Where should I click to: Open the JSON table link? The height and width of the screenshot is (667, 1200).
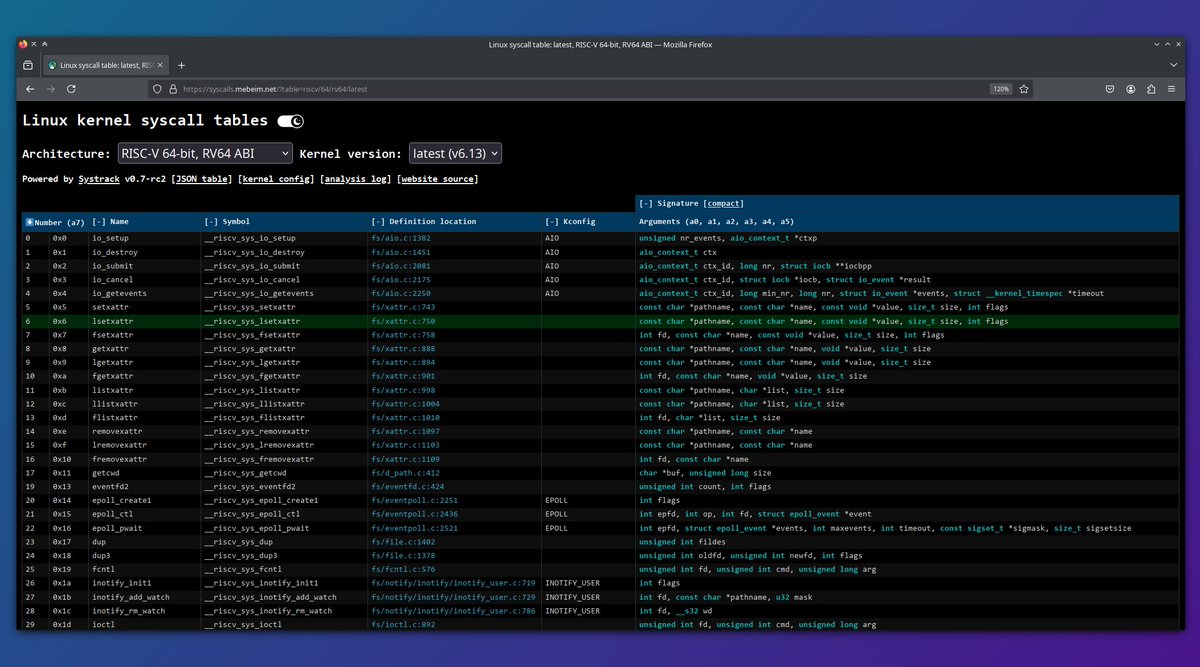click(x=200, y=179)
